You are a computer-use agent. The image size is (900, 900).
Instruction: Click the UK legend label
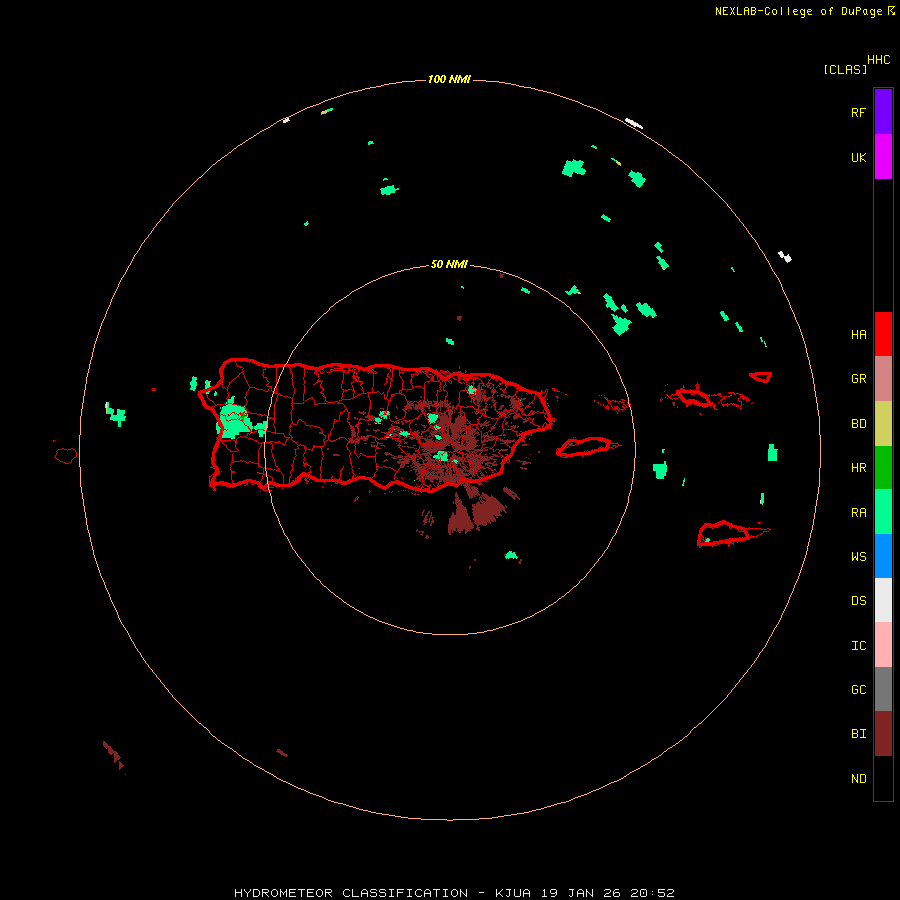click(x=858, y=157)
